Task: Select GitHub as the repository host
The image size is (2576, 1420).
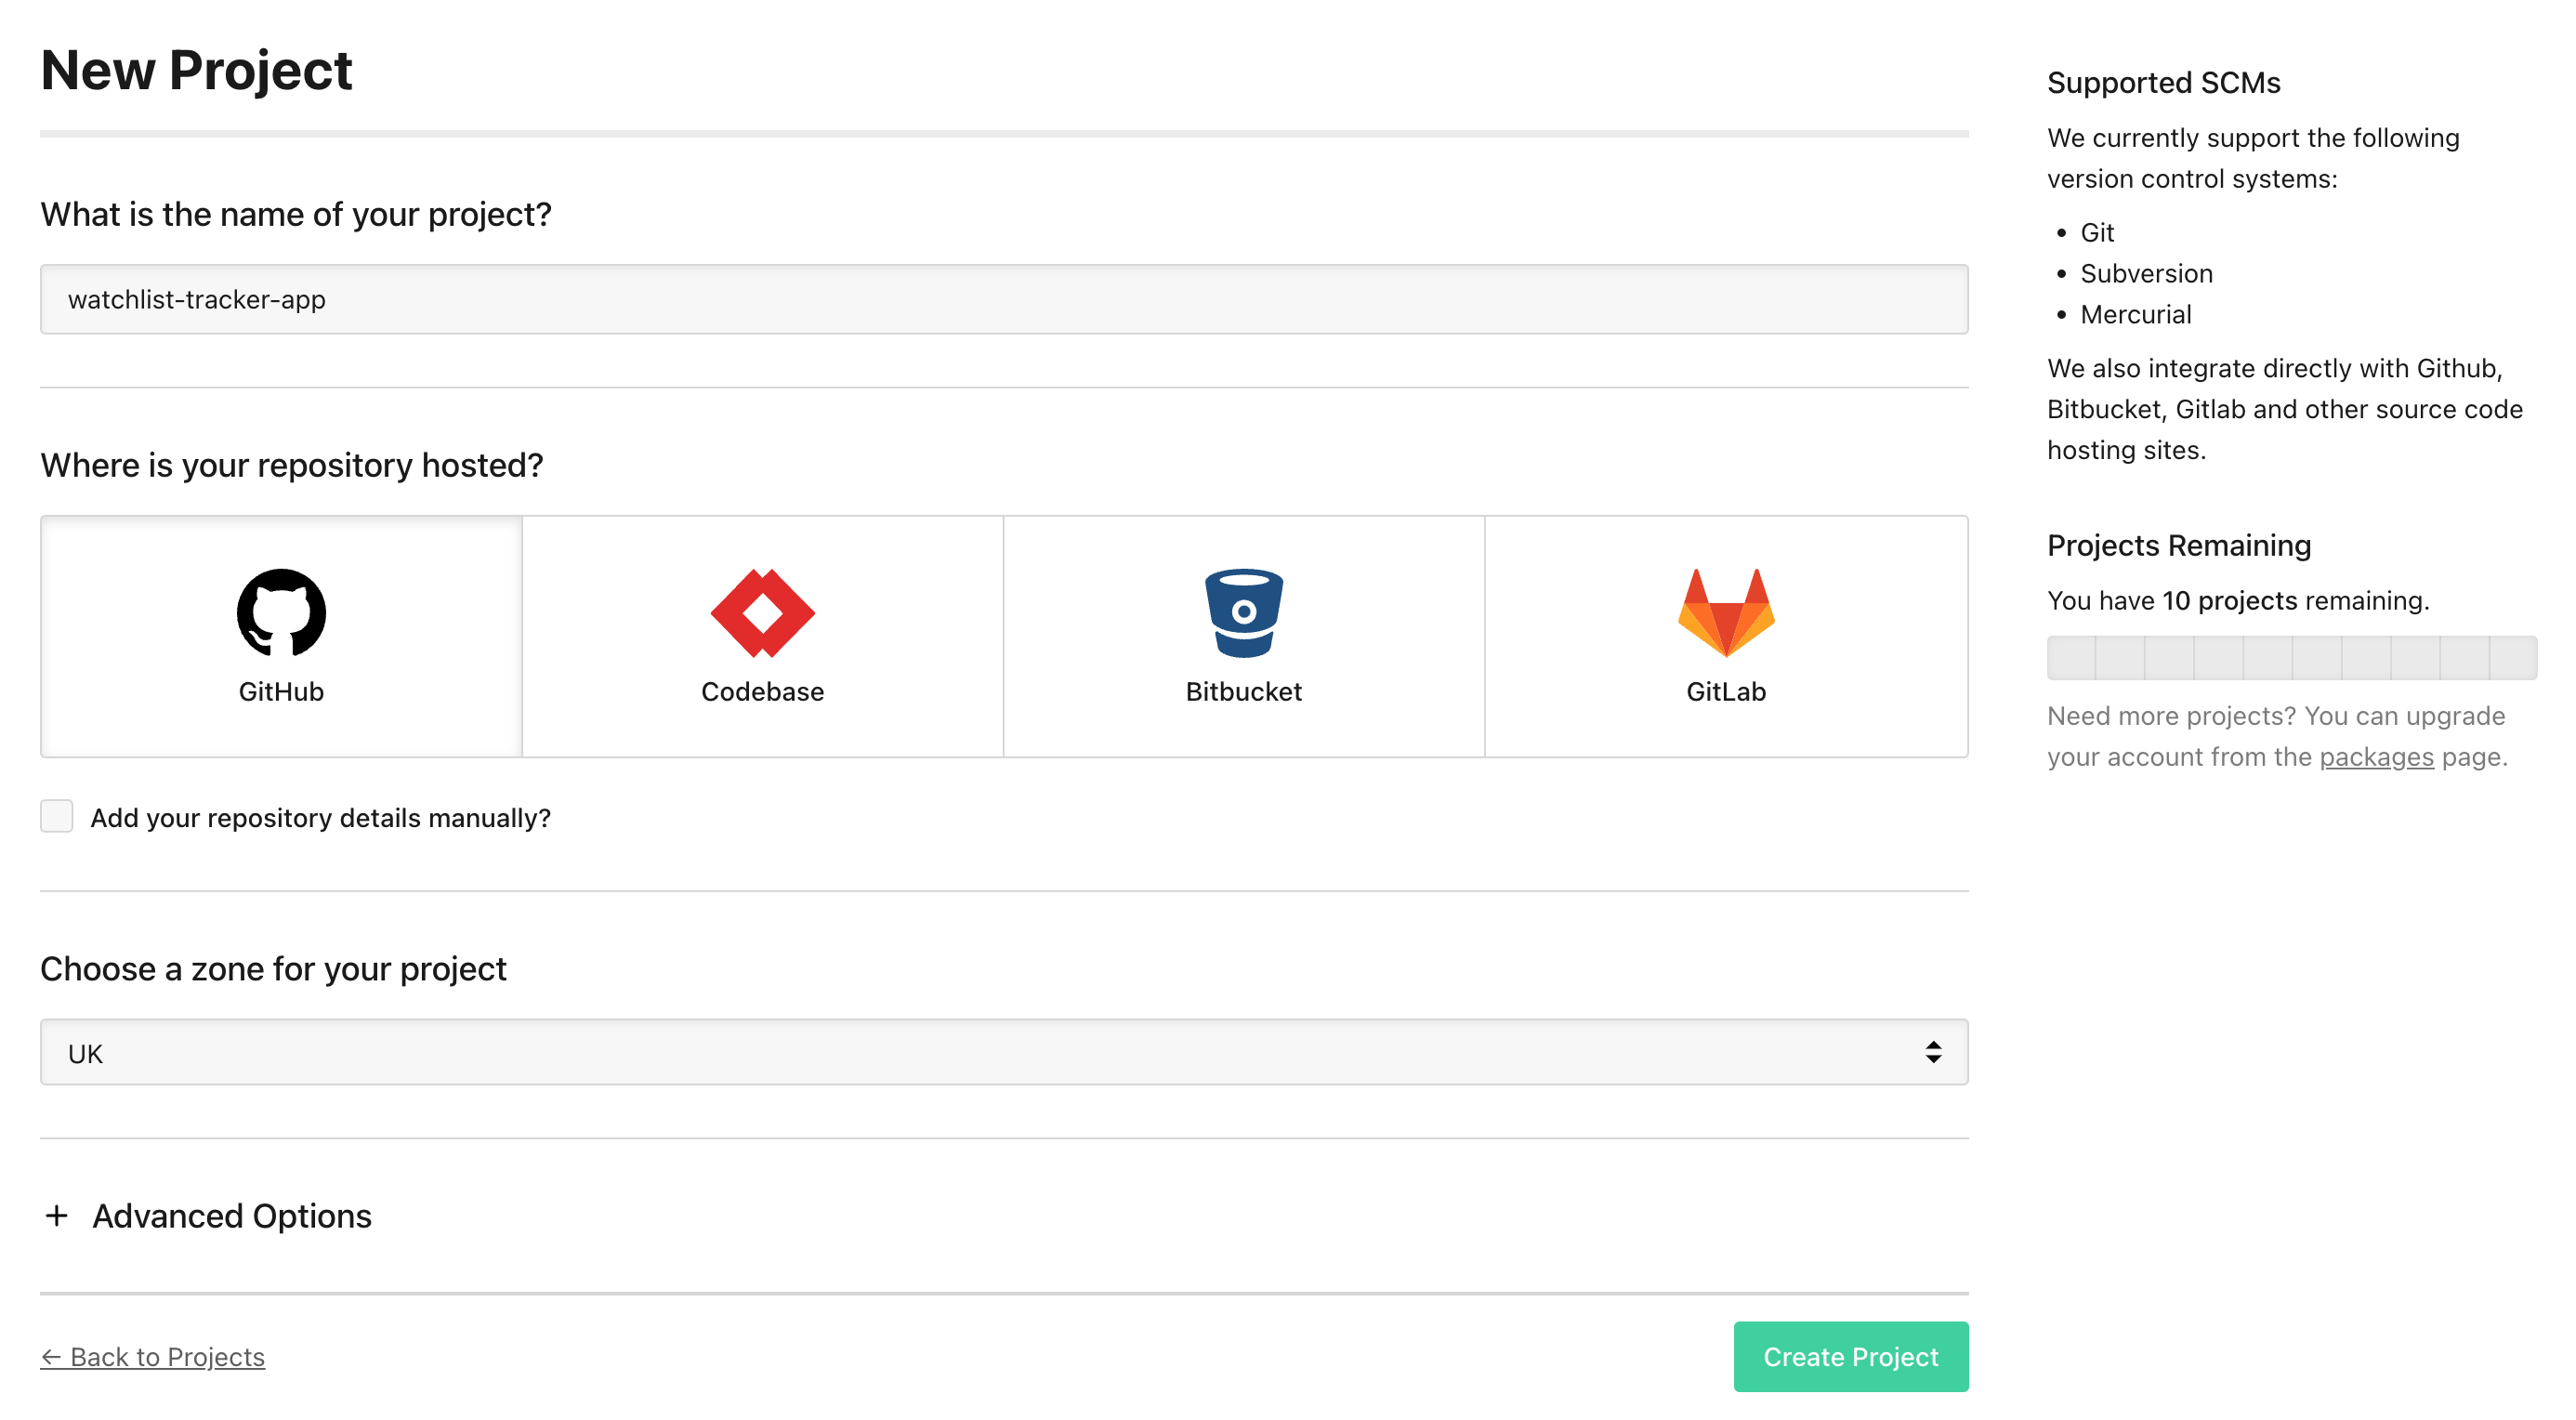Action: [281, 637]
